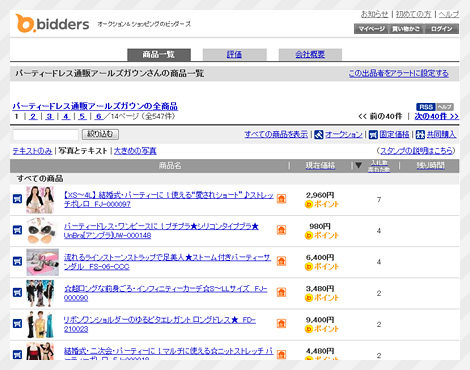Image resolution: width=470 pixels, height=370 pixels.
Task: Click the sort-descending triangle in table header
Action: (358, 165)
